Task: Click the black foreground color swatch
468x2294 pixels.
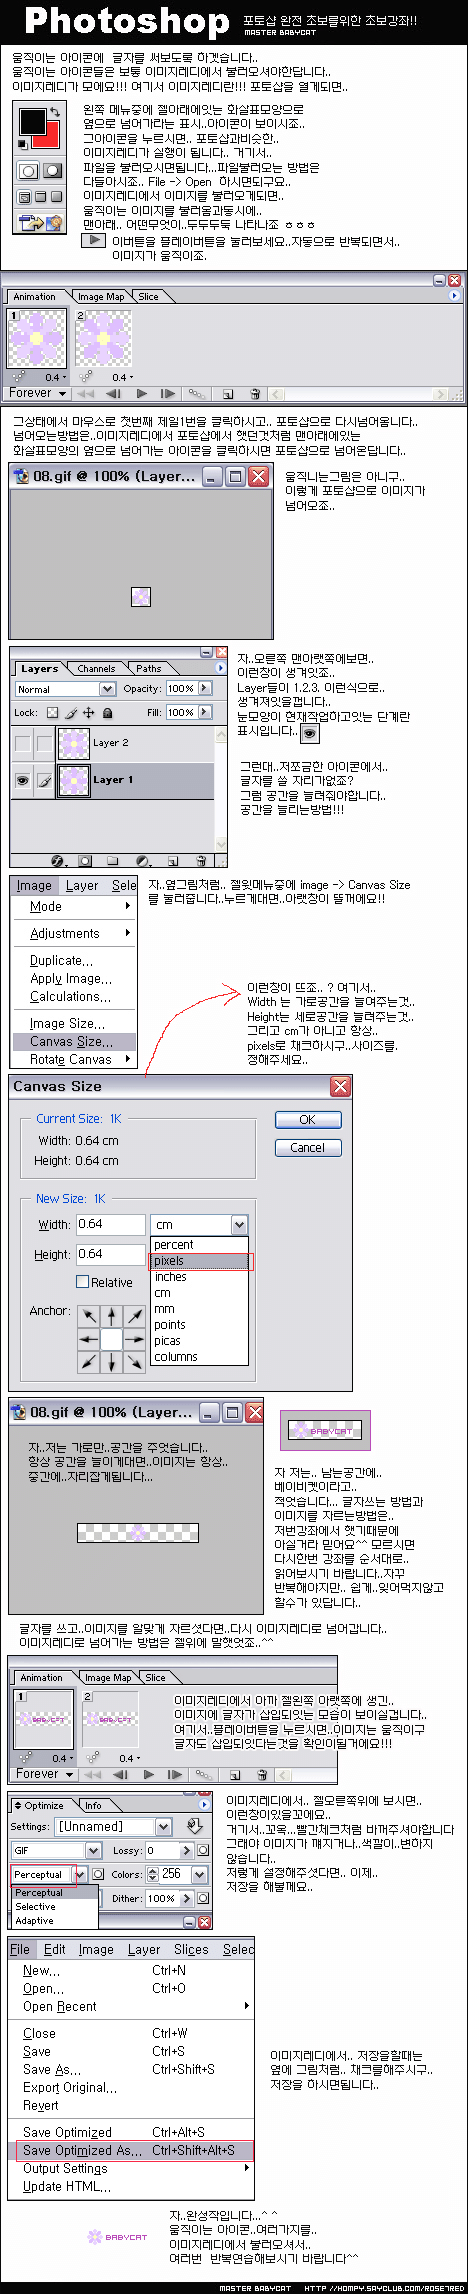Action: pyautogui.click(x=31, y=122)
